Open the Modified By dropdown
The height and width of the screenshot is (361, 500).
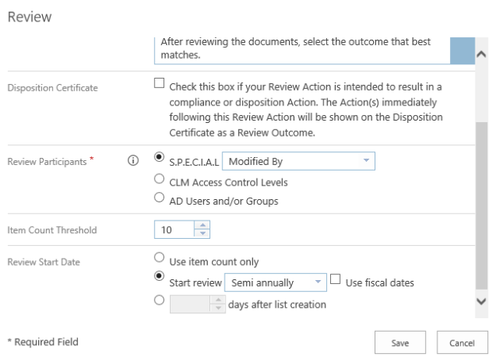pyautogui.click(x=299, y=161)
